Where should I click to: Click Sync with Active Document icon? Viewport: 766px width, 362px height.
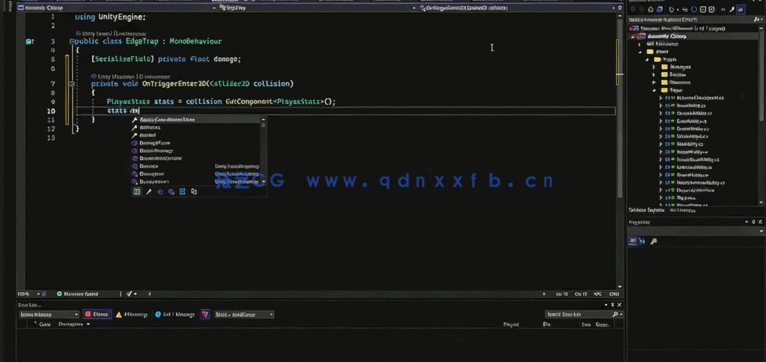[x=685, y=9]
